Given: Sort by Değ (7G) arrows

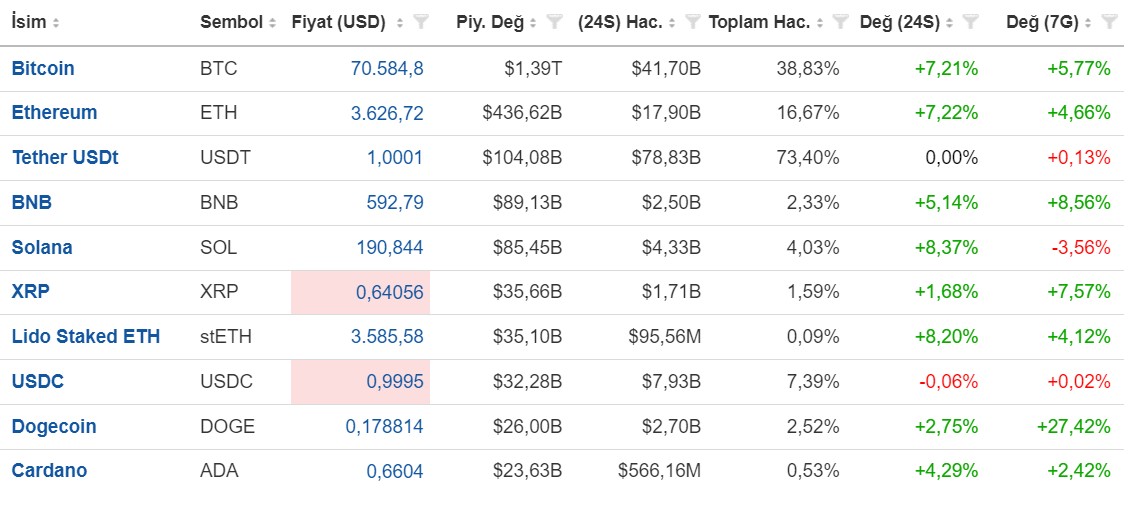Looking at the screenshot, I should [x=1088, y=23].
